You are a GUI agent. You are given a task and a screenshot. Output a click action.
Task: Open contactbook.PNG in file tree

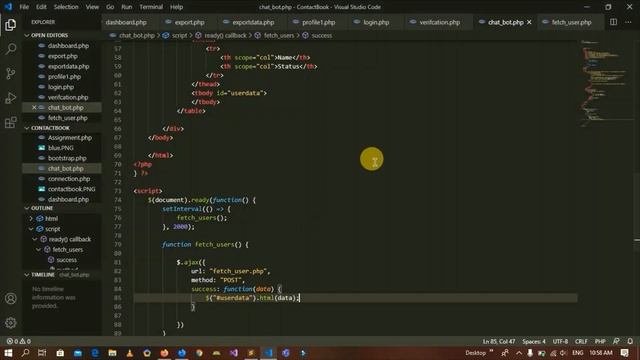click(x=71, y=189)
